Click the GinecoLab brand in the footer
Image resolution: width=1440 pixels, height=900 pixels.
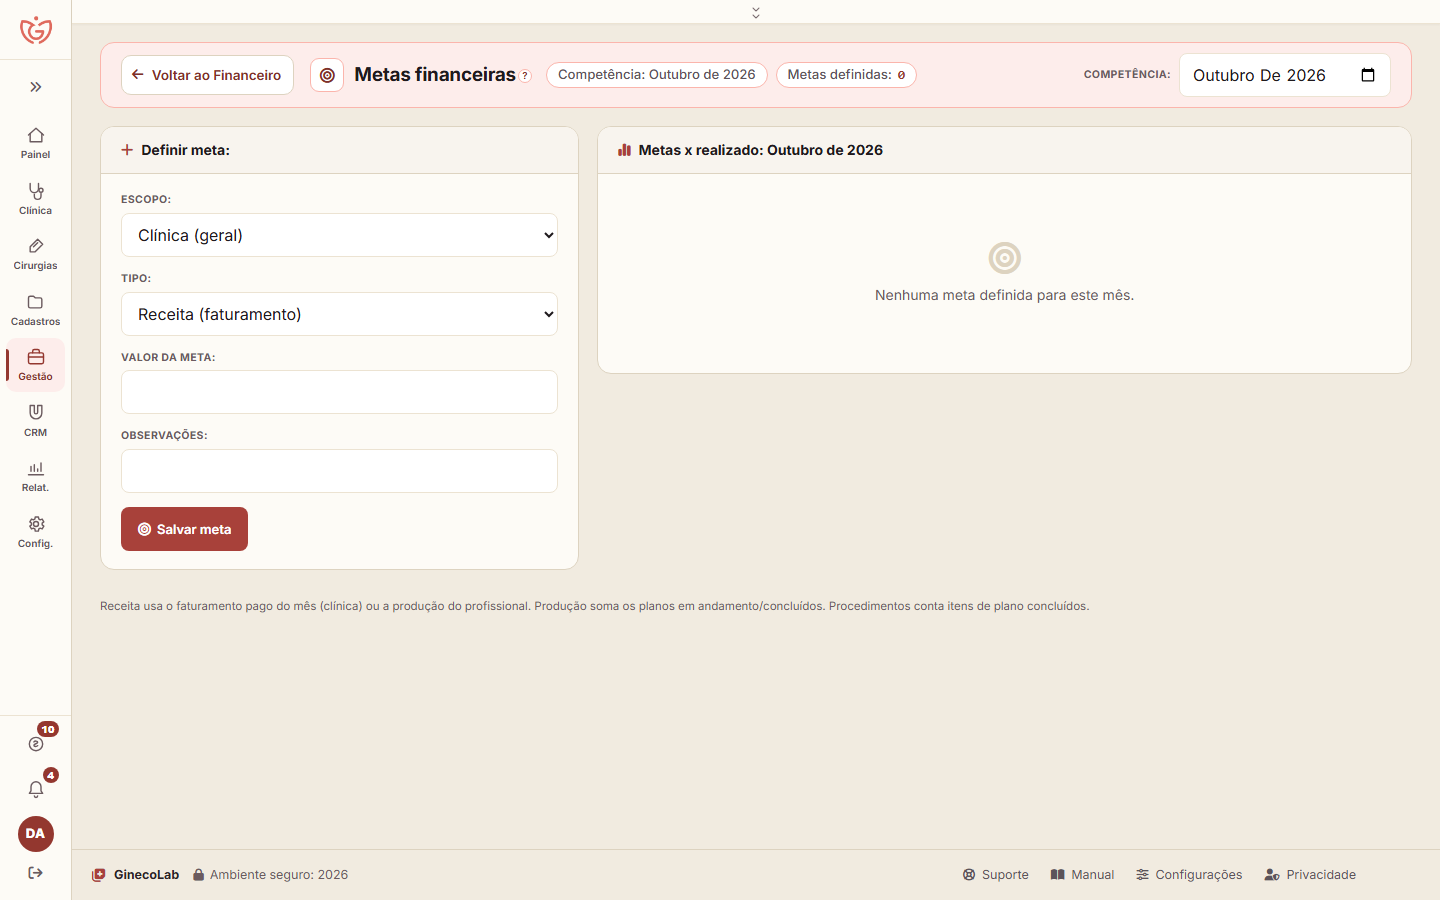tap(135, 875)
